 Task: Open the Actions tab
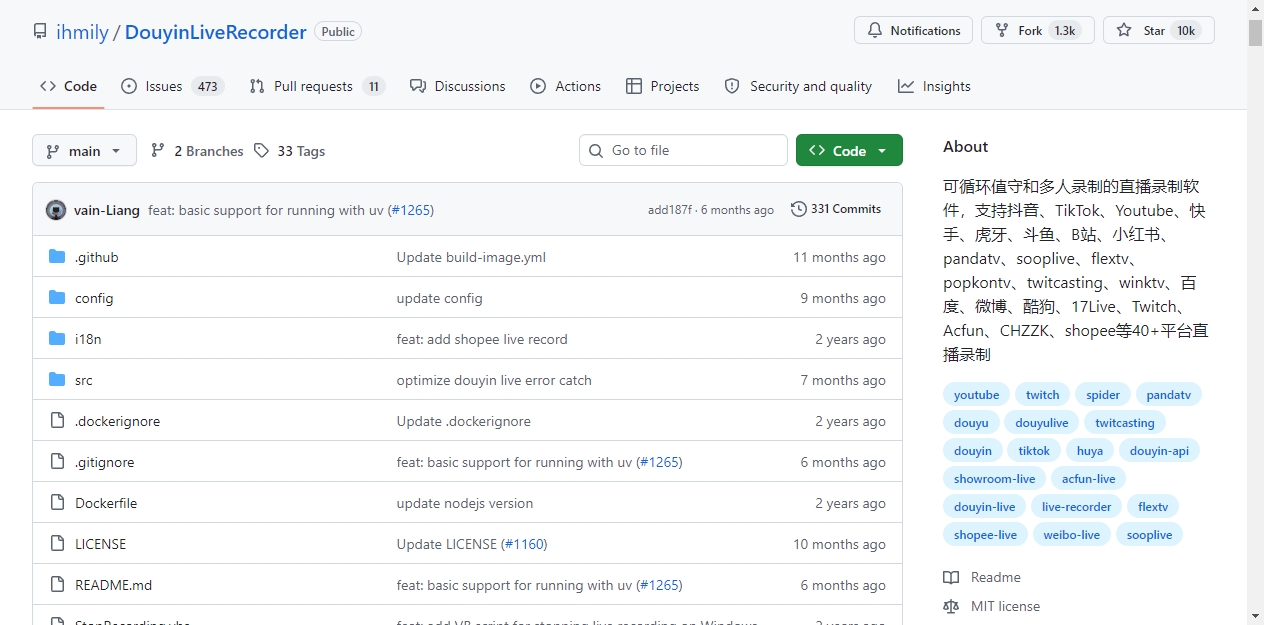coord(566,86)
